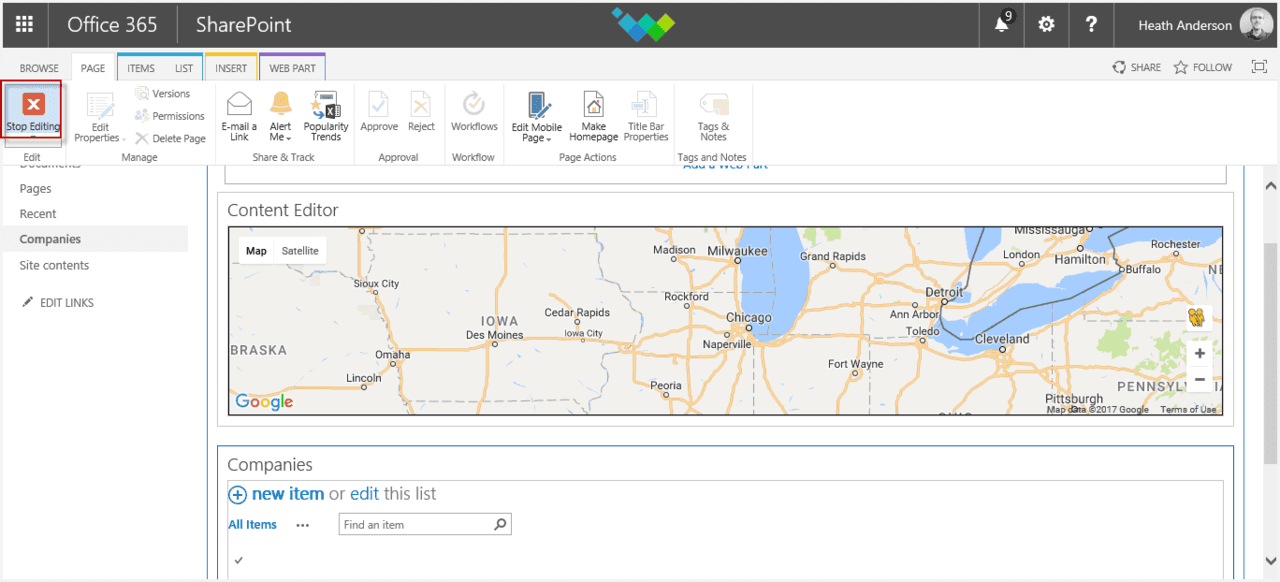This screenshot has height=582, width=1280.
Task: Open Edit Properties in the ribbon
Action: (101, 118)
